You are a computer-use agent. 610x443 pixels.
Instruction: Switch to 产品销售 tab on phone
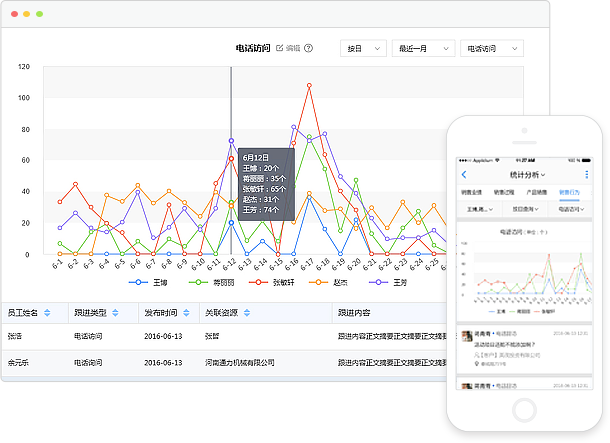coord(535,192)
